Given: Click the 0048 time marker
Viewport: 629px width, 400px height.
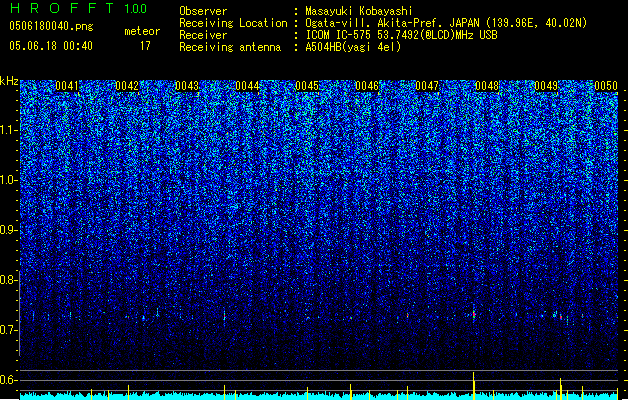Looking at the screenshot, I should 487,86.
